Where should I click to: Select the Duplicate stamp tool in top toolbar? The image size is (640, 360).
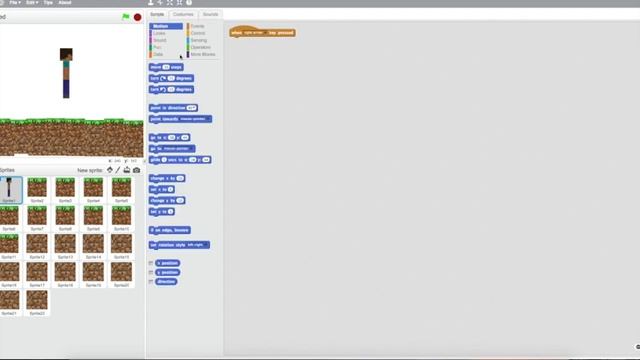151,2
